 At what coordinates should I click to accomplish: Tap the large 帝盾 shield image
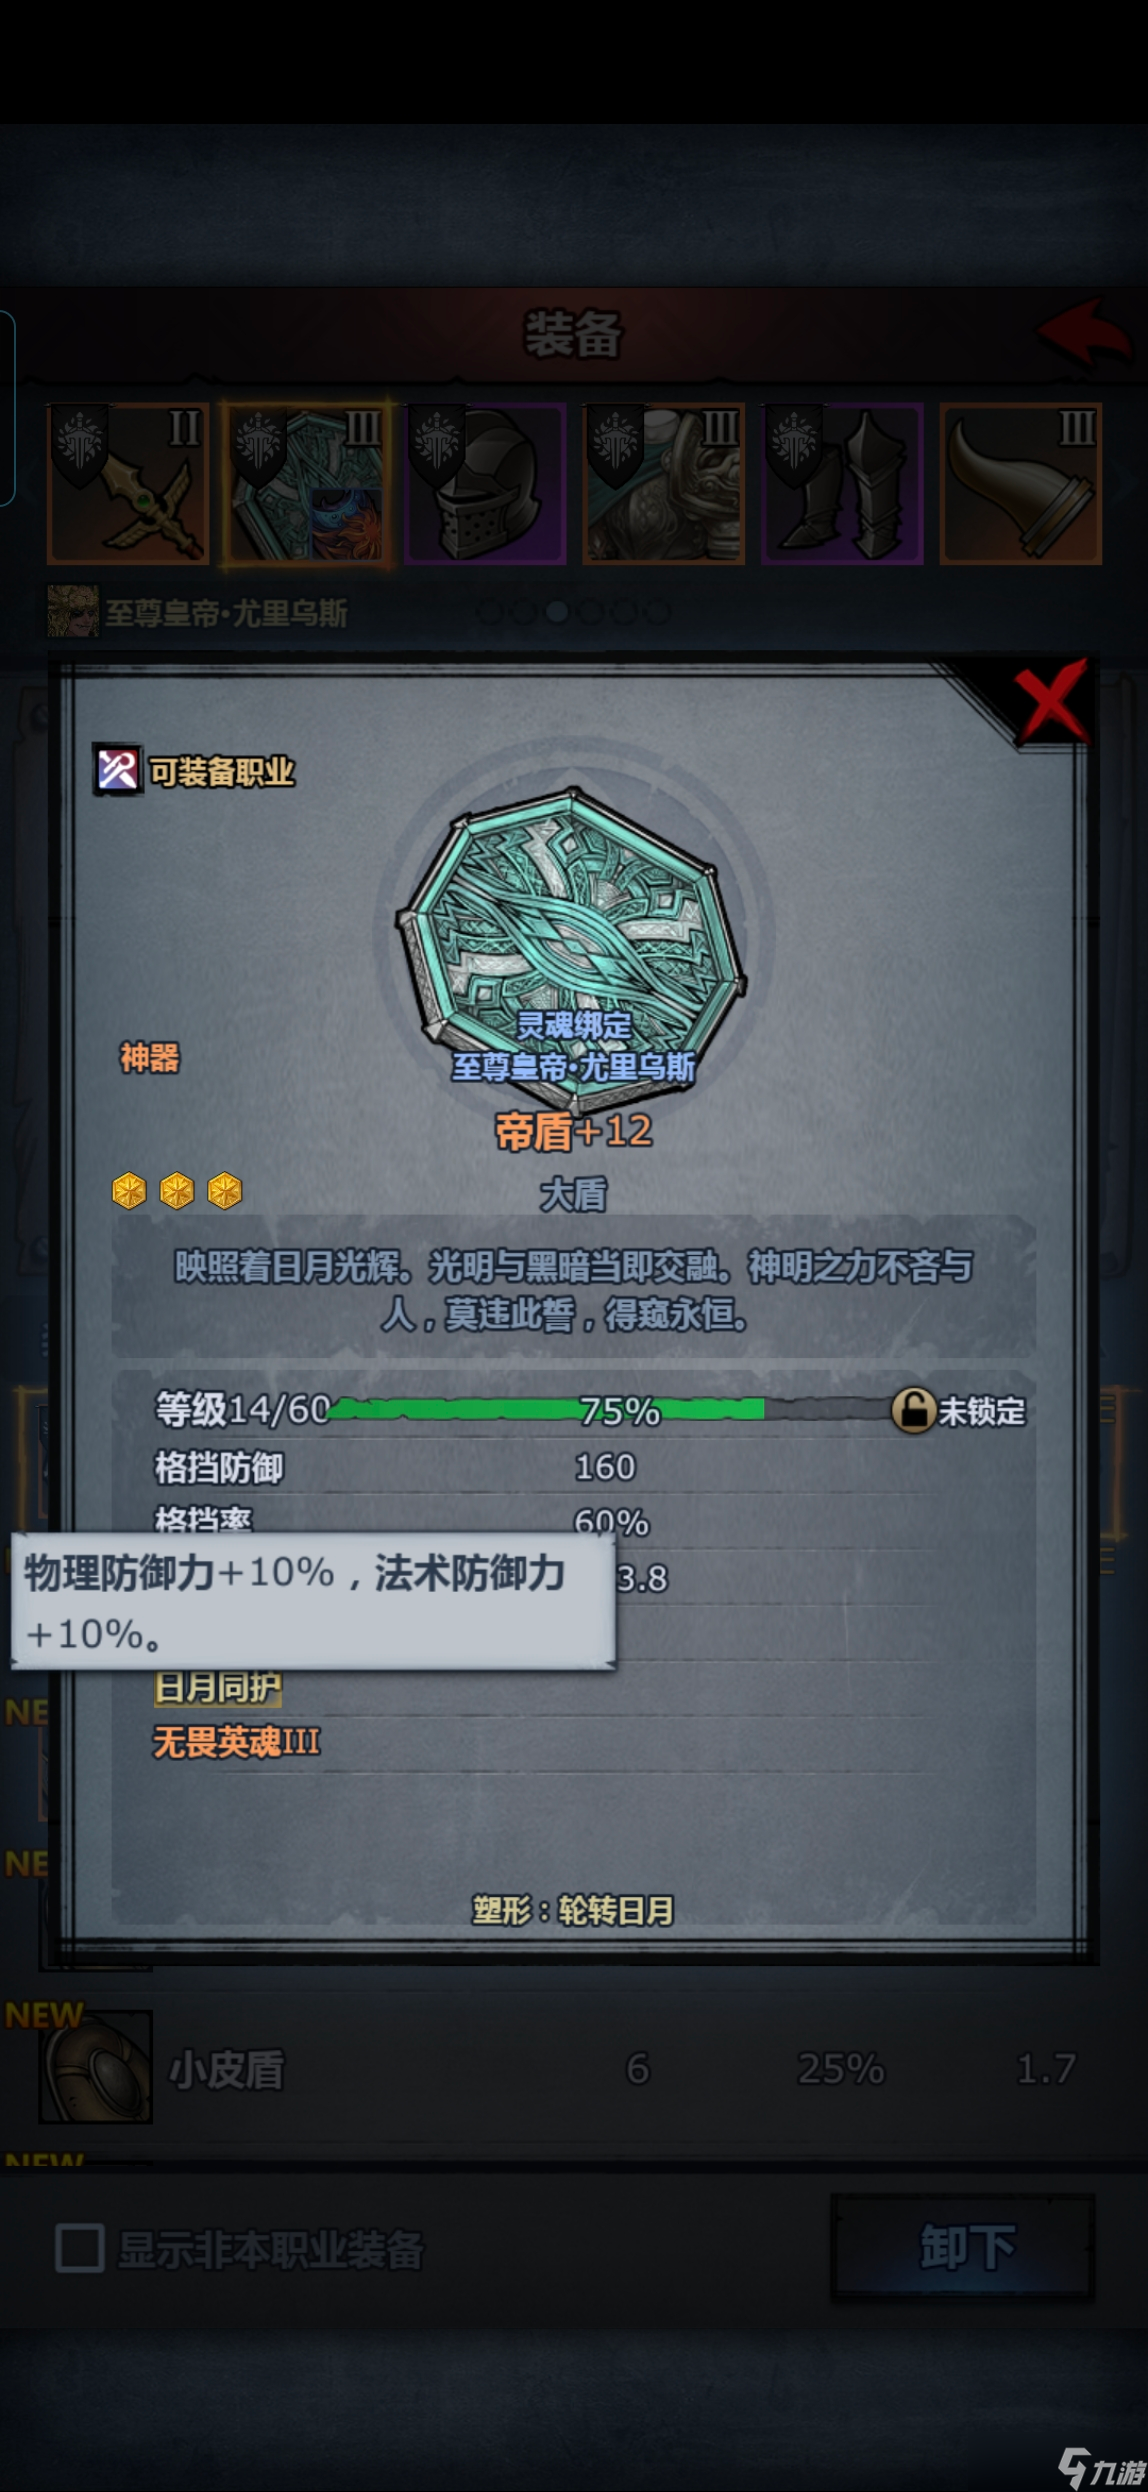point(572,945)
